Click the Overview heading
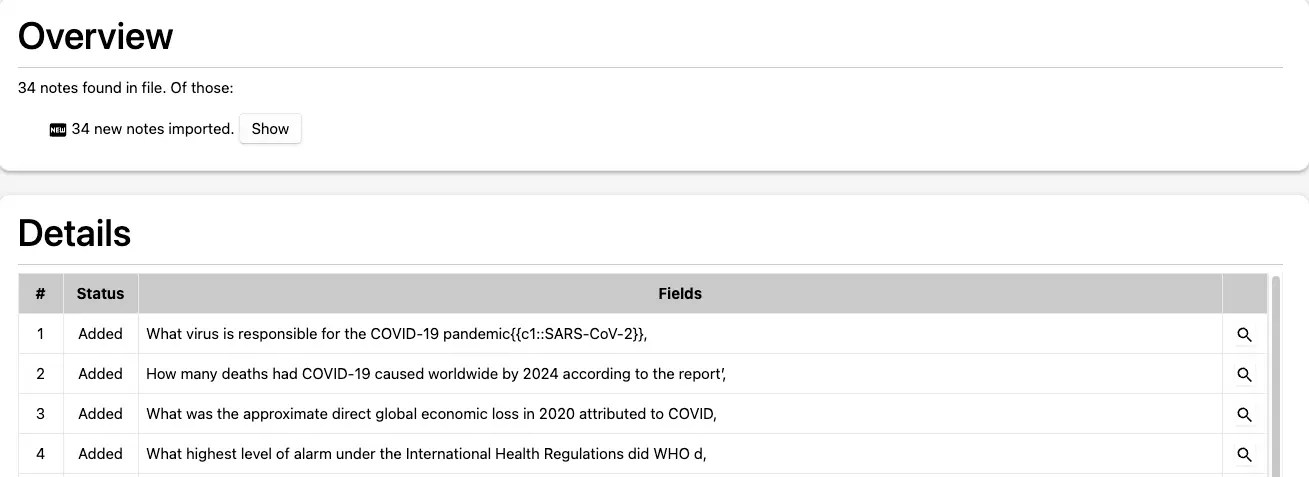Image resolution: width=1309 pixels, height=477 pixels. point(96,37)
